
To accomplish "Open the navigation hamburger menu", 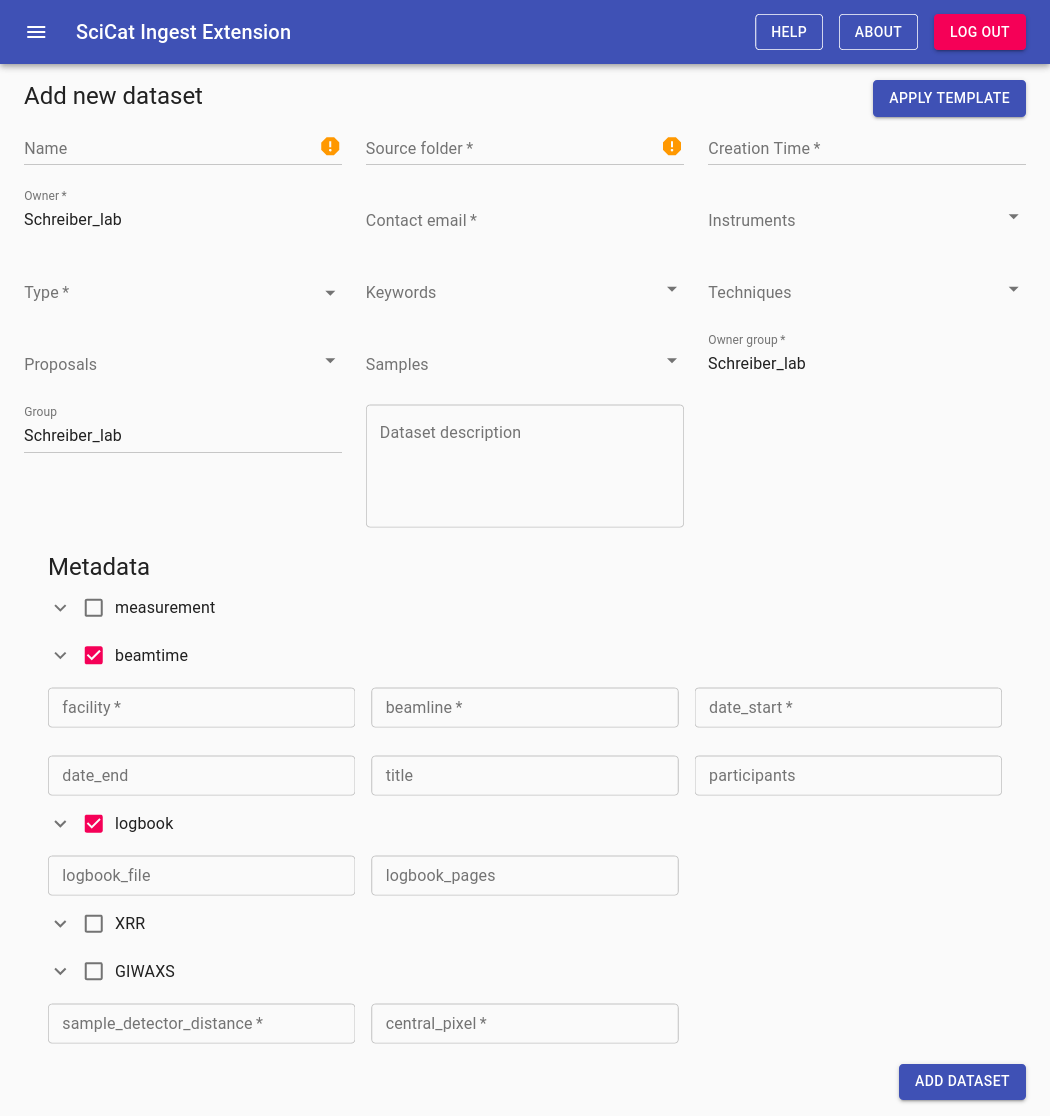I will (36, 31).
